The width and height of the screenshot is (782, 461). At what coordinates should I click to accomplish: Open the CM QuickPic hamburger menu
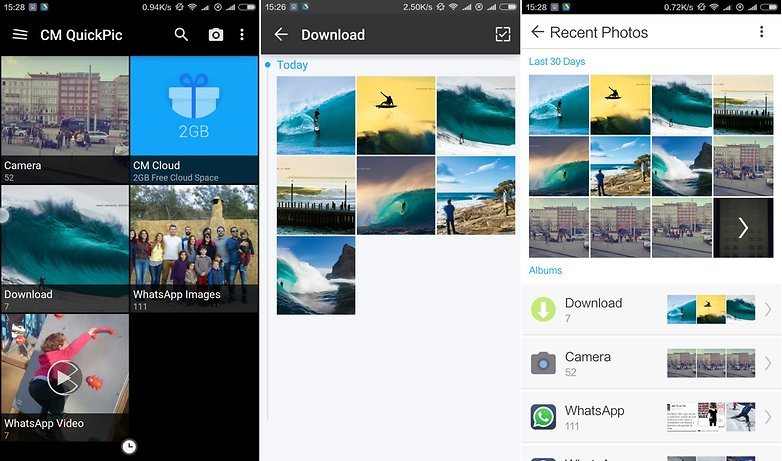[20, 35]
